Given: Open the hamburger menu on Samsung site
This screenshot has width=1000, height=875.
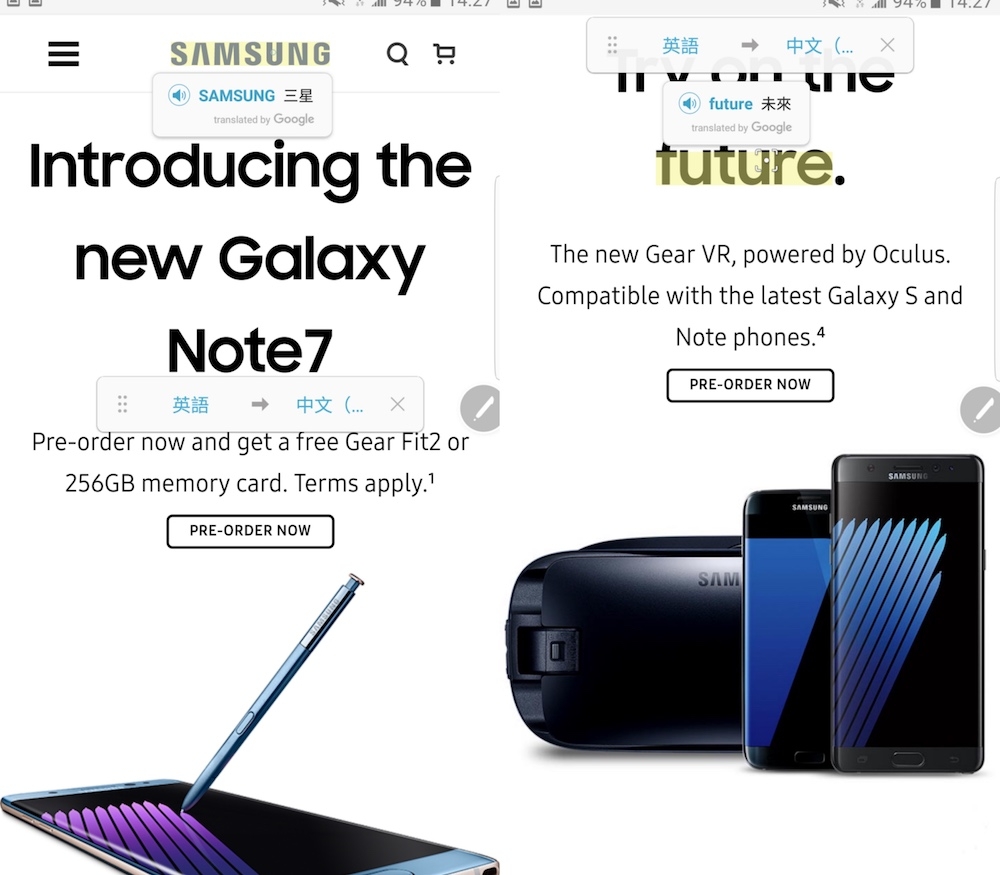Looking at the screenshot, I should coord(64,54).
